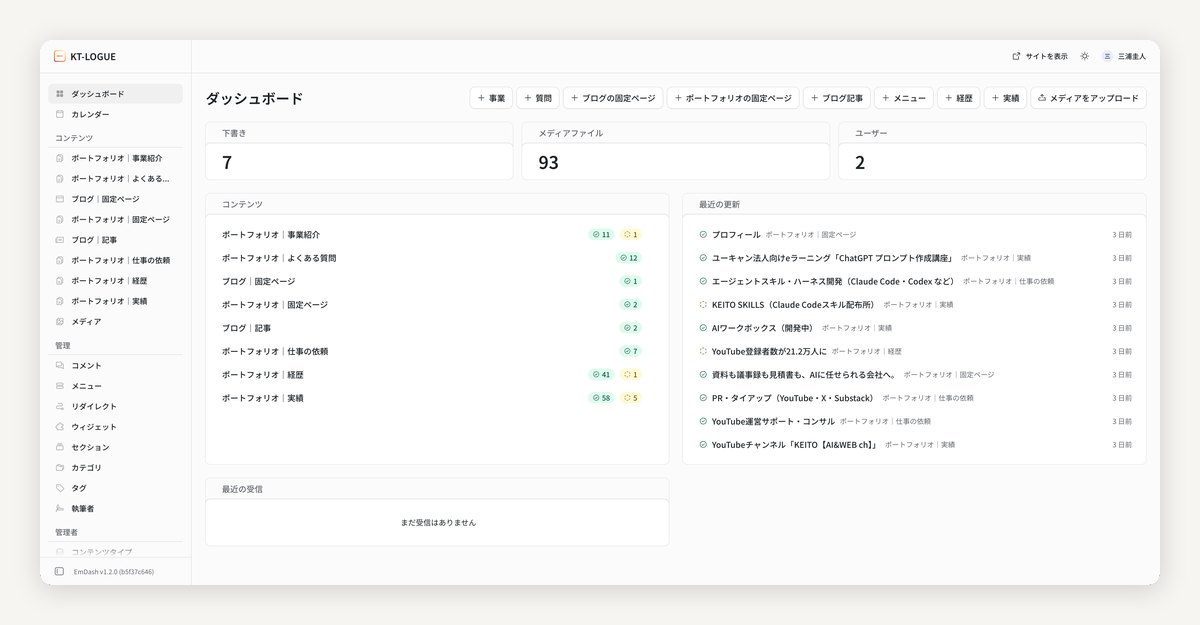Open カレンダー via its calendar icon
The image size is (1200, 625).
coord(60,114)
